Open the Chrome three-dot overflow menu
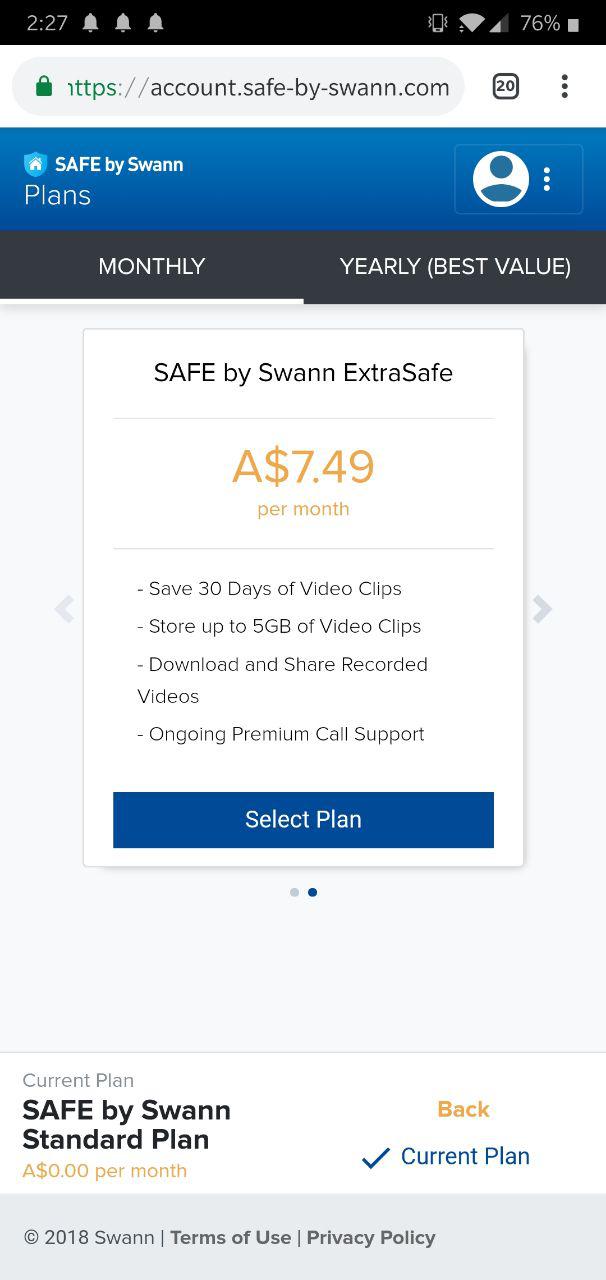The image size is (606, 1280). click(x=565, y=87)
